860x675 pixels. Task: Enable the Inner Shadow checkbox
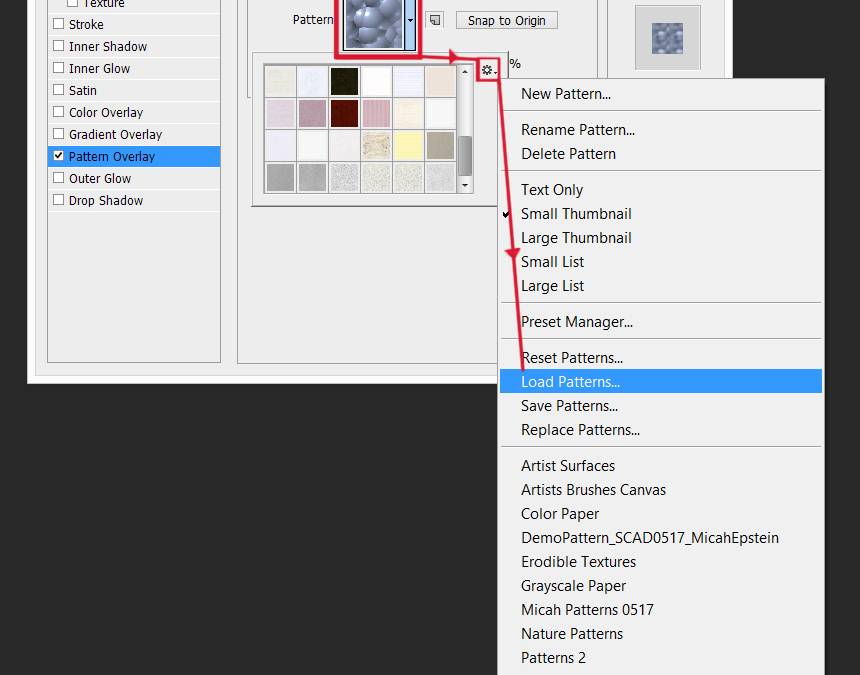click(59, 46)
